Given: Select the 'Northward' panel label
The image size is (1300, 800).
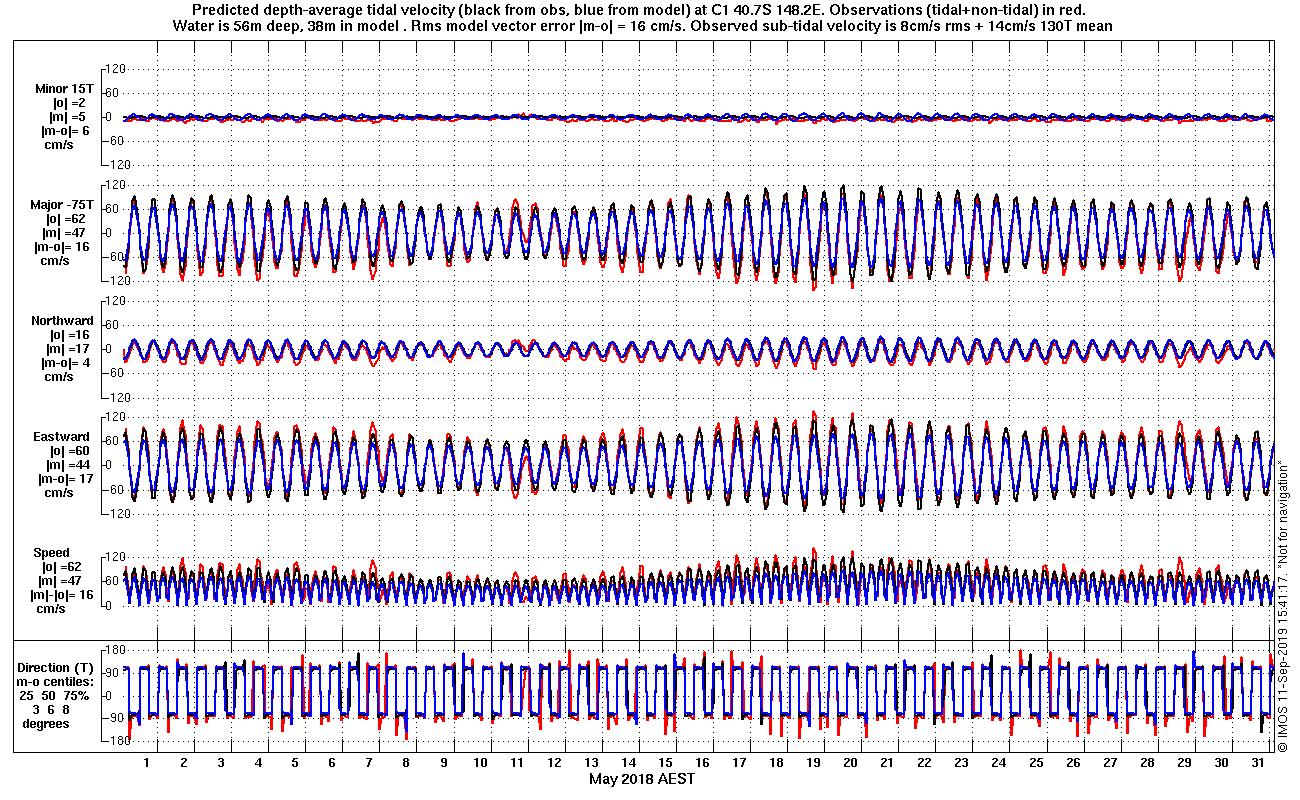Looking at the screenshot, I should [x=61, y=321].
